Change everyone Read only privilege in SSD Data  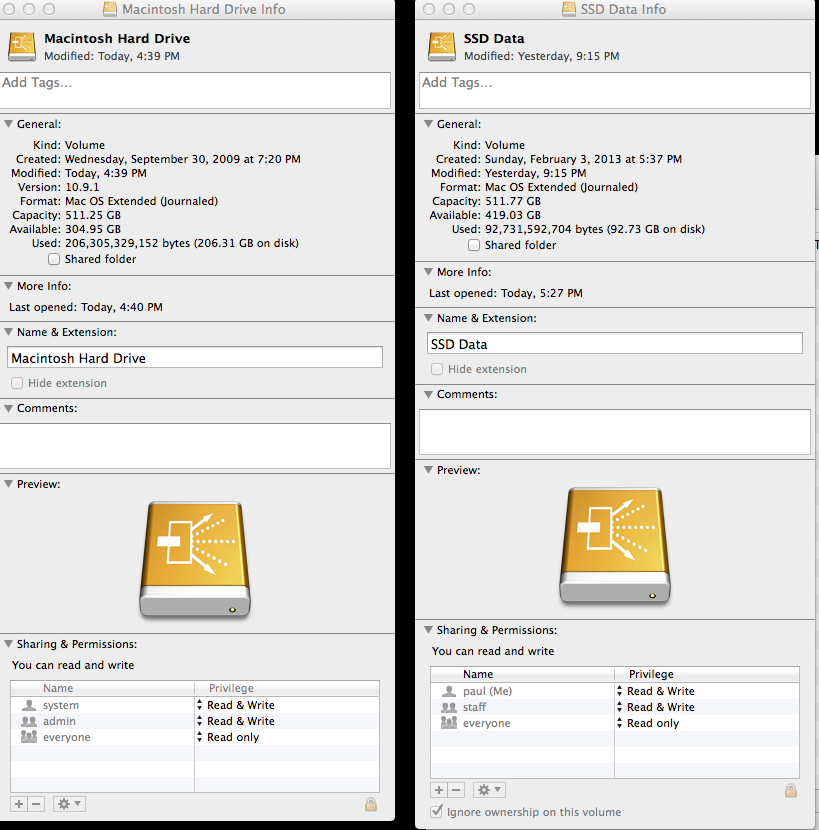point(648,723)
